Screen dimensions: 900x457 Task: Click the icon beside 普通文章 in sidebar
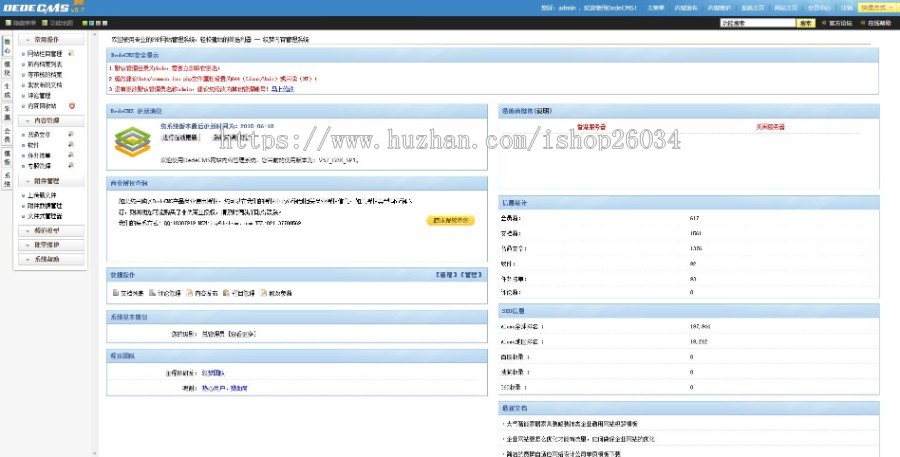pos(71,134)
